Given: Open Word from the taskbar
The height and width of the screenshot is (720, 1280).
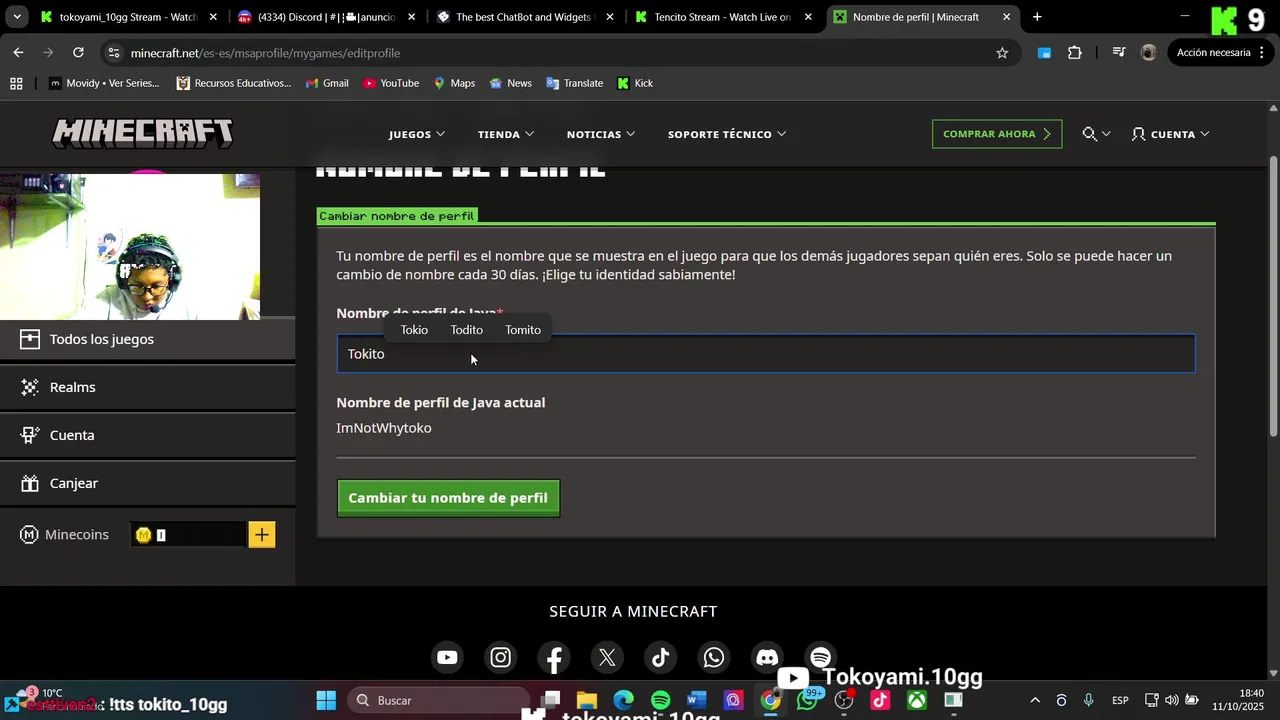Looking at the screenshot, I should [x=697, y=700].
